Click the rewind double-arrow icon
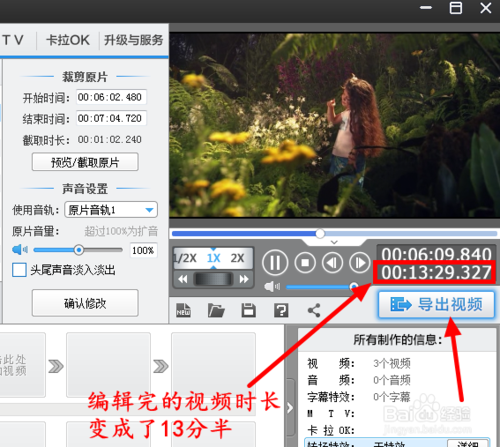Viewport: 500px width, 447px height. pos(183,279)
